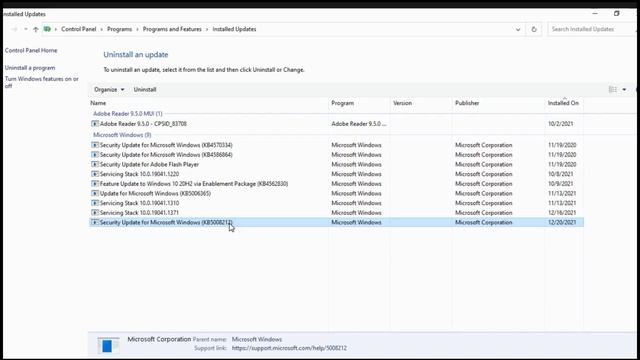Click icon of Security Update for Adobe Flash Player

(x=95, y=164)
